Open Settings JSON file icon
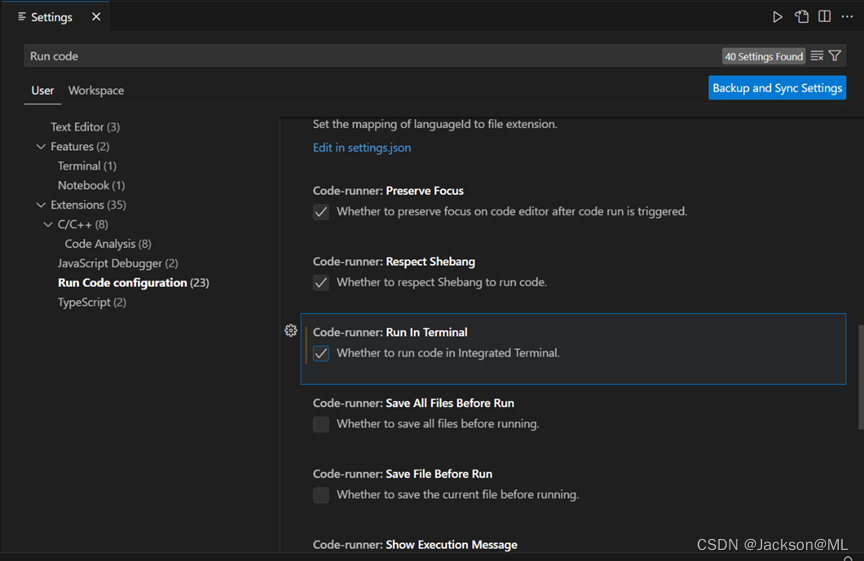 pos(801,17)
